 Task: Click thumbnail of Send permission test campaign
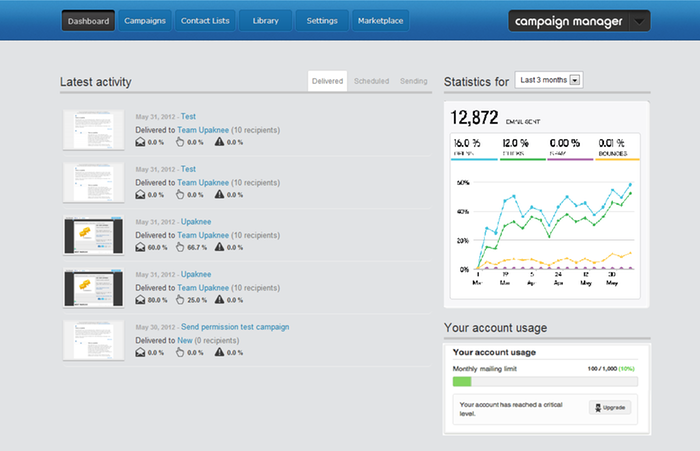click(93, 340)
